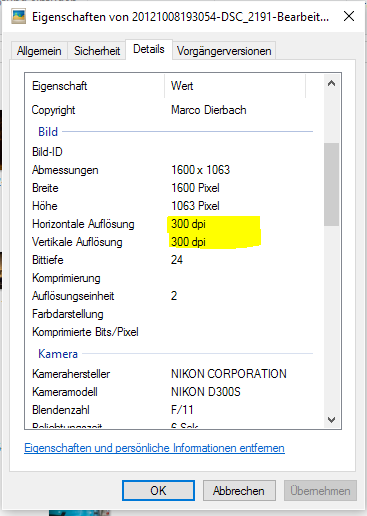Click the Wert column header
The image size is (367, 516).
coord(235,86)
